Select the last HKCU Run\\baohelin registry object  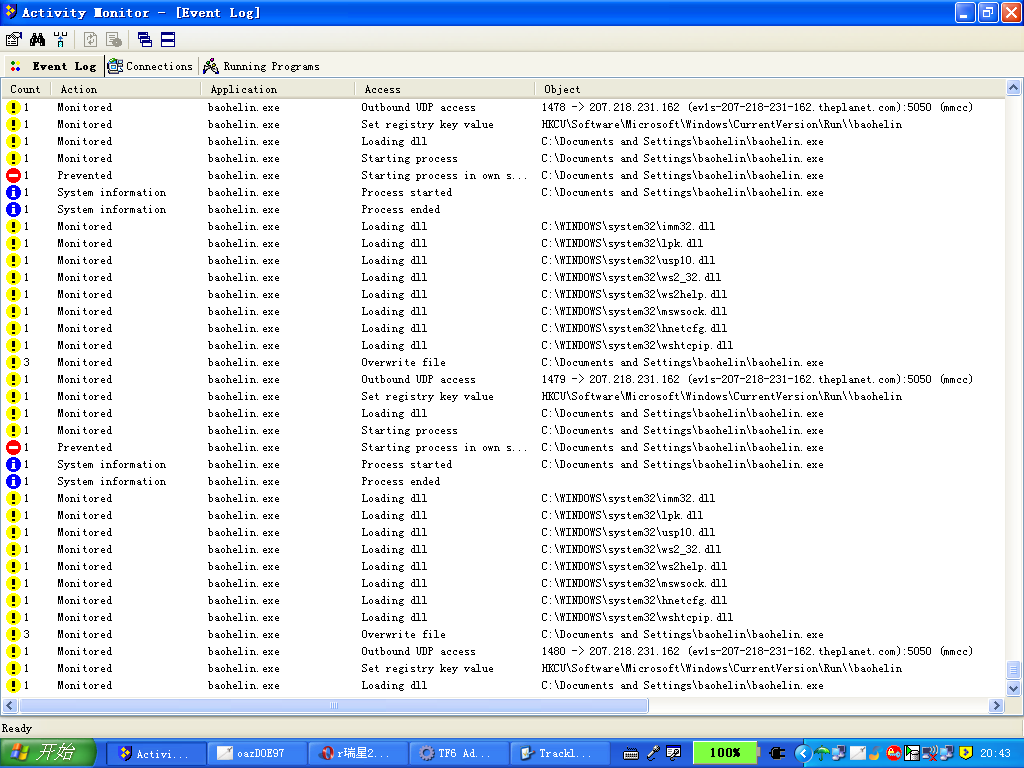point(722,668)
